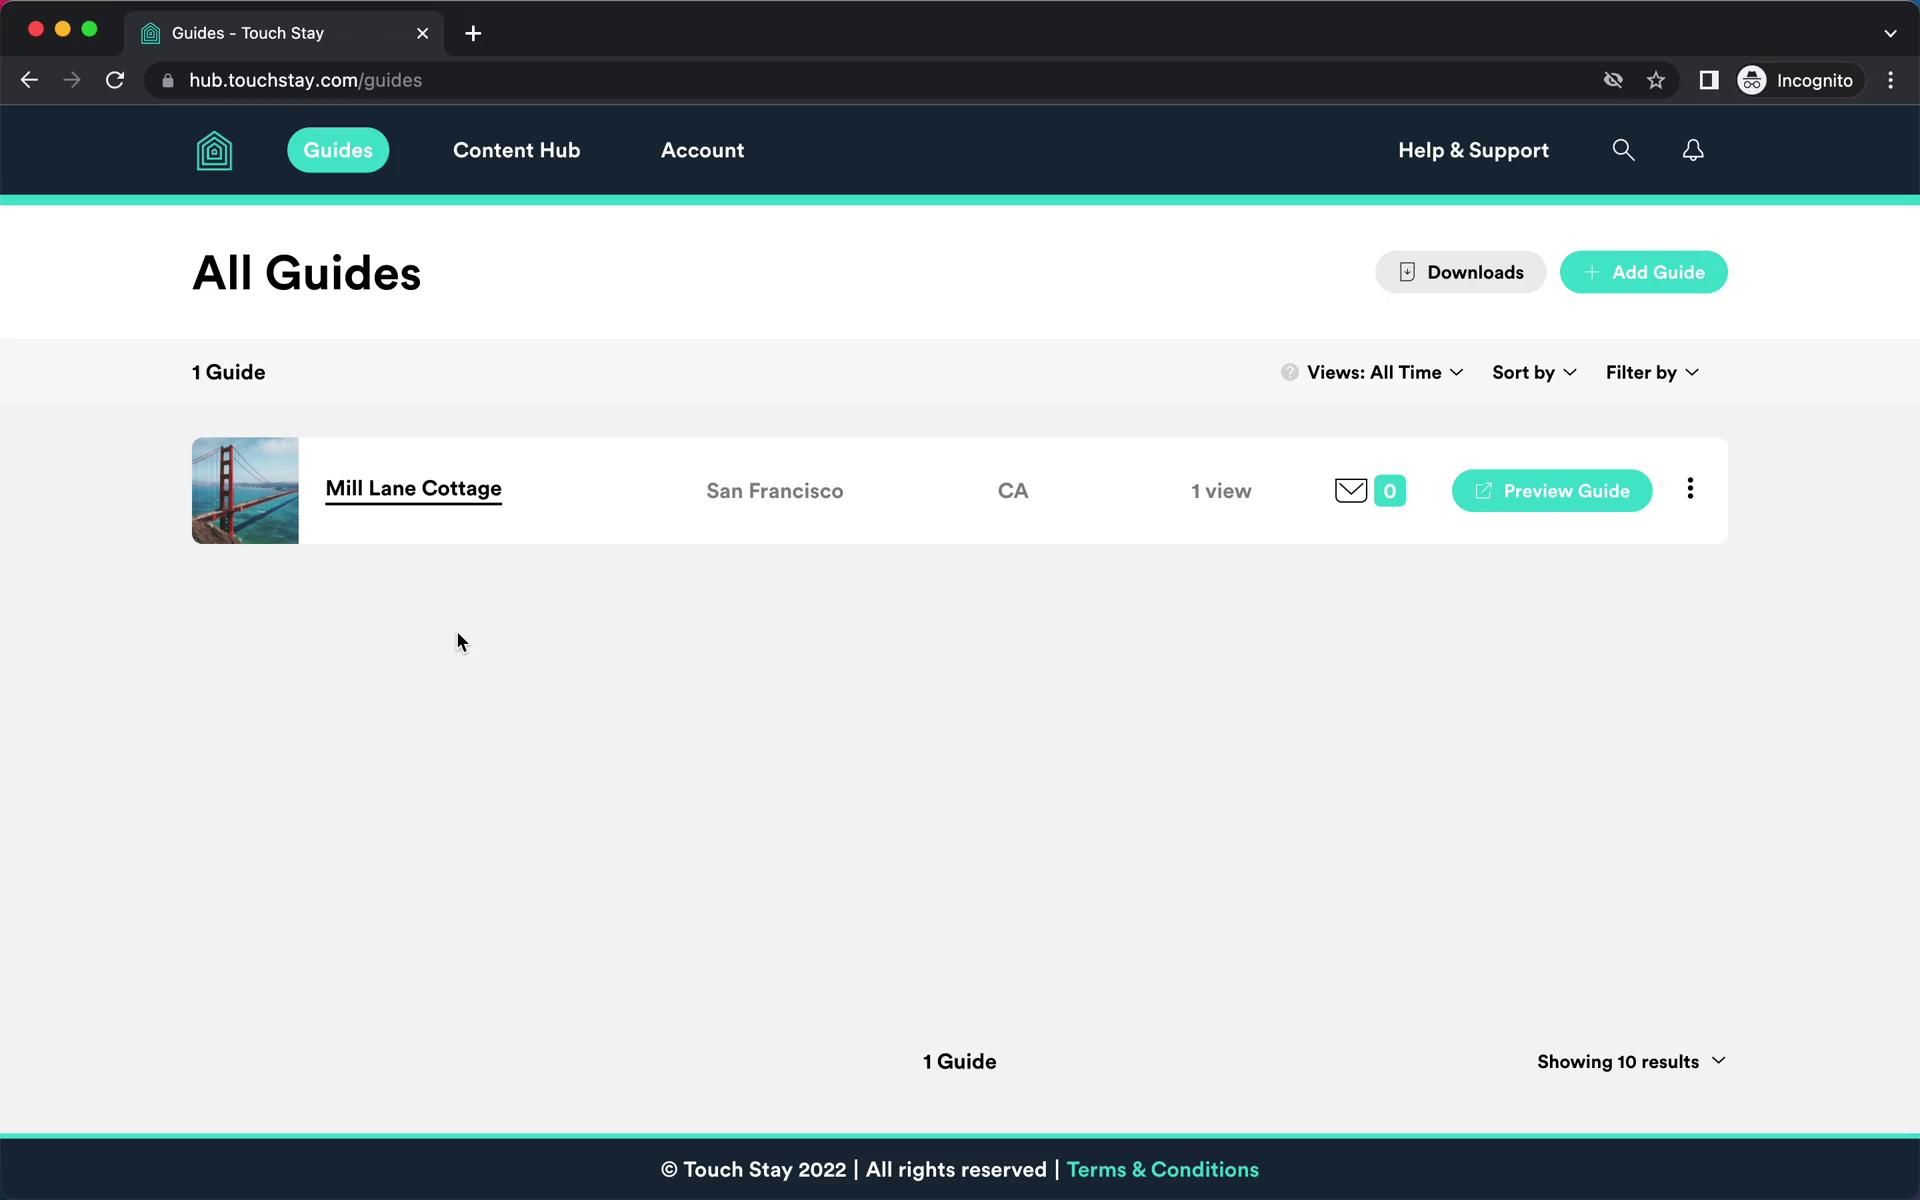Click the 1 view count
This screenshot has height=1200, width=1920.
(x=1220, y=491)
